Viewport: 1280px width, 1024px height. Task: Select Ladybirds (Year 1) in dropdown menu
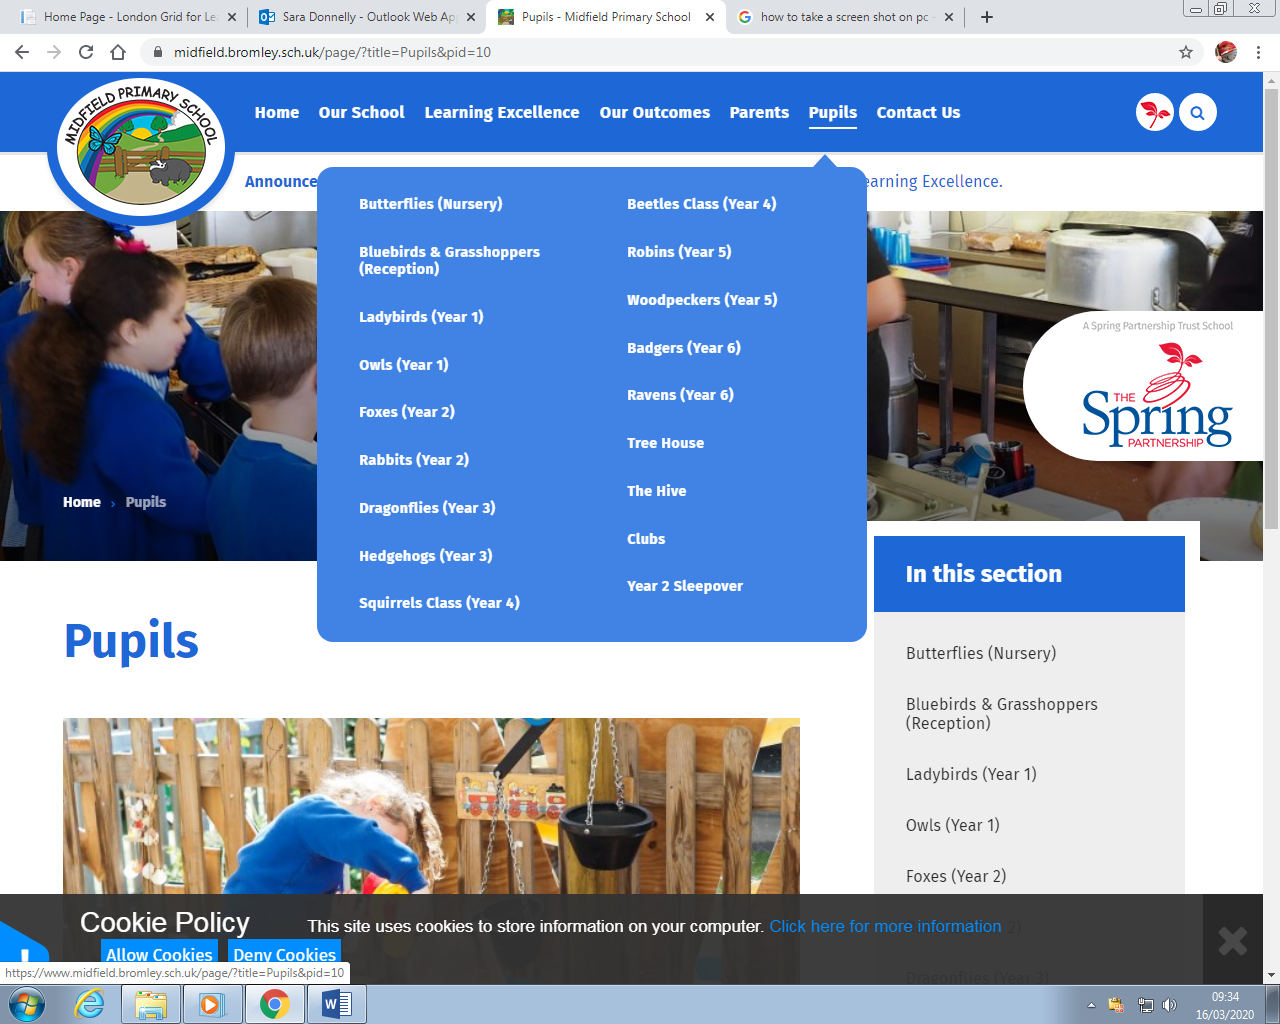tap(421, 317)
